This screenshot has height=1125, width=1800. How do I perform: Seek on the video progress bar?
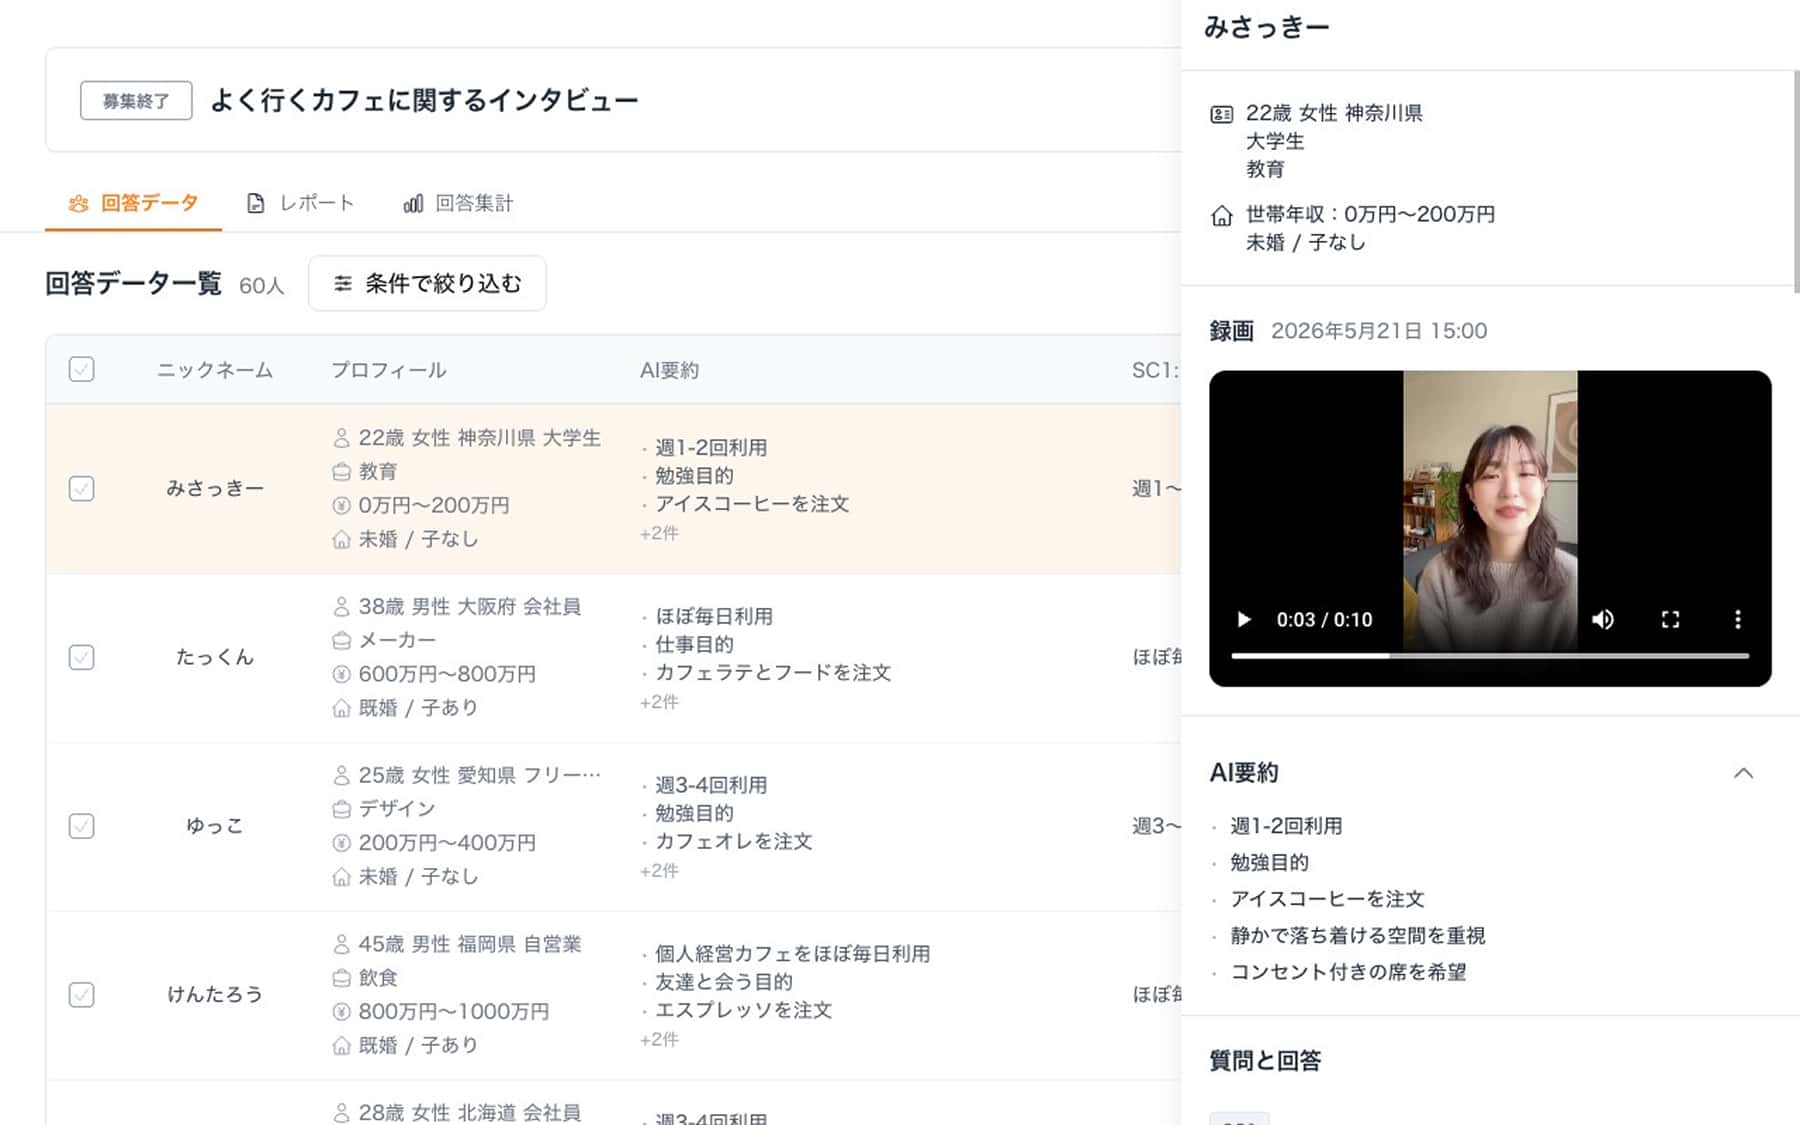pyautogui.click(x=1490, y=656)
